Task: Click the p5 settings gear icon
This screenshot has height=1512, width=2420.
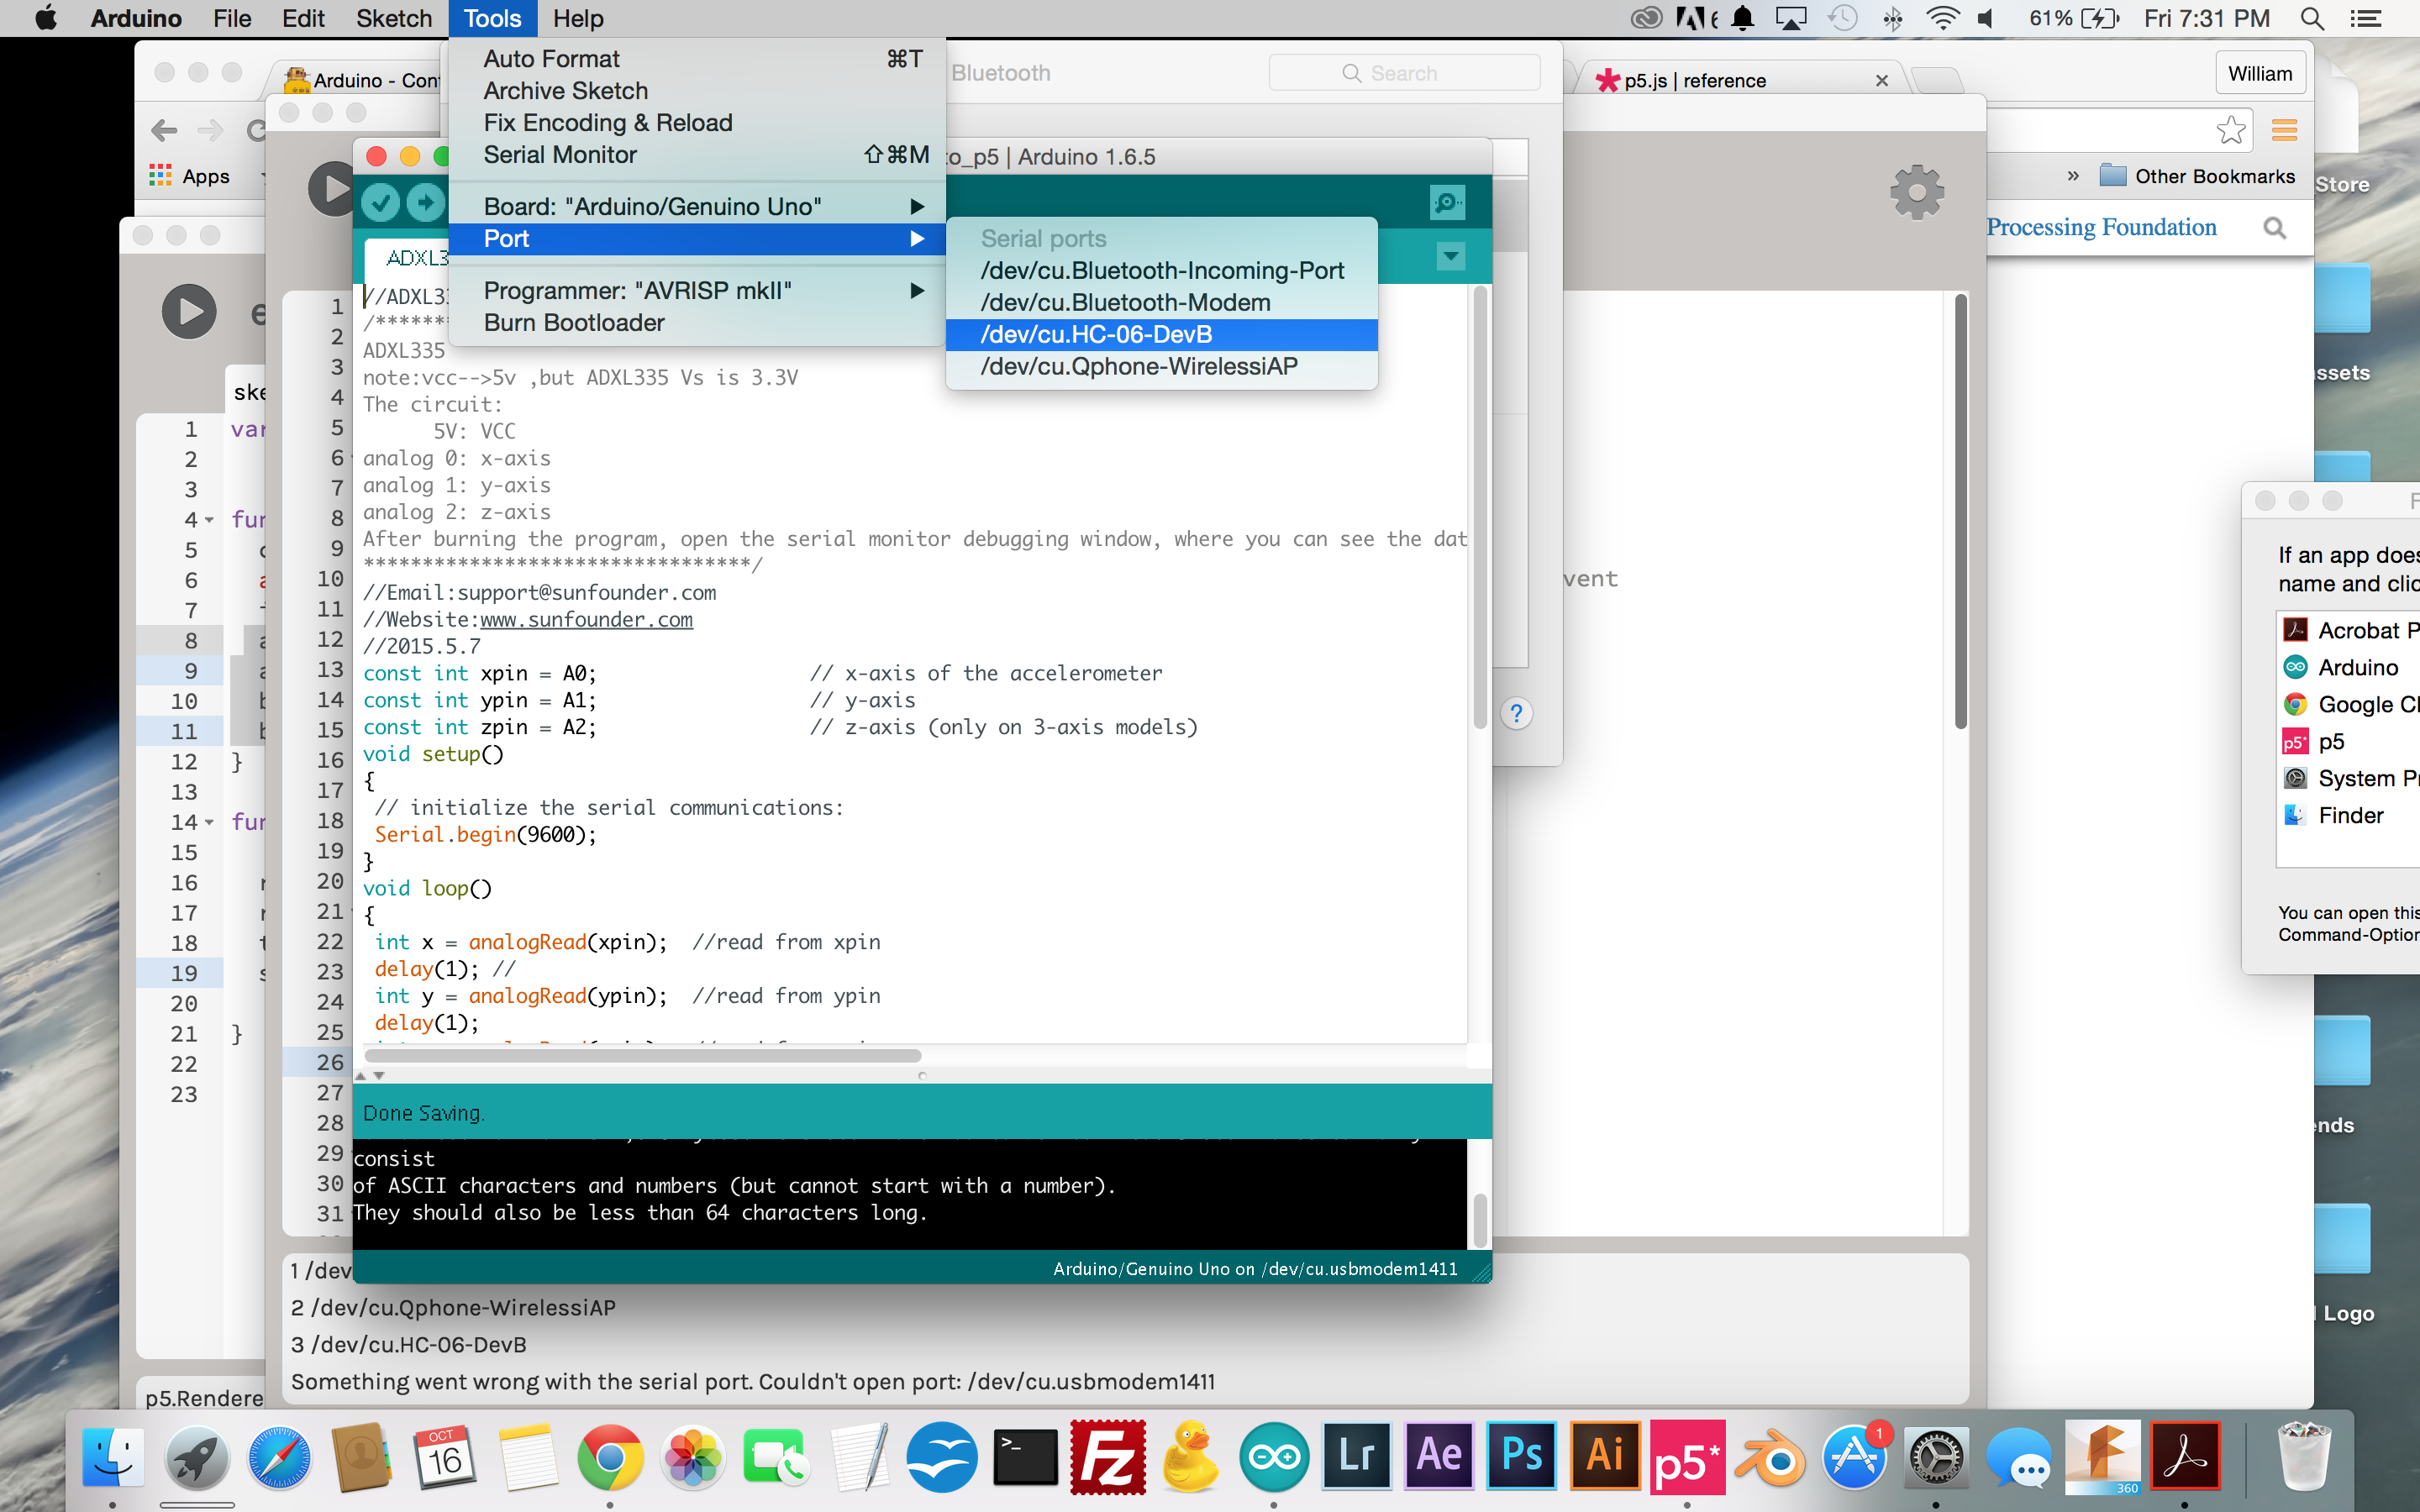Action: click(1916, 192)
